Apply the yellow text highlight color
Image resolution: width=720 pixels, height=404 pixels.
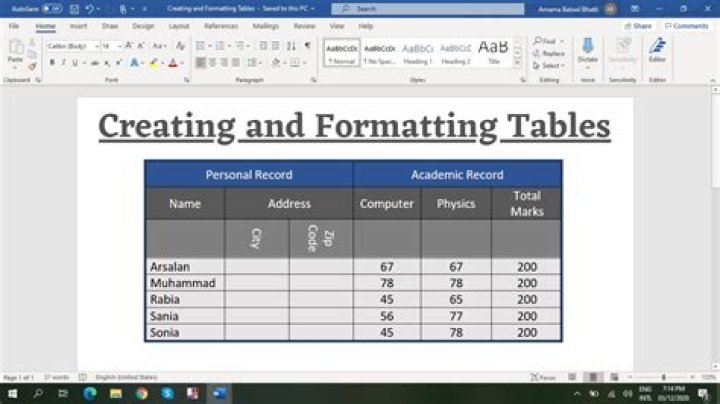coord(154,63)
